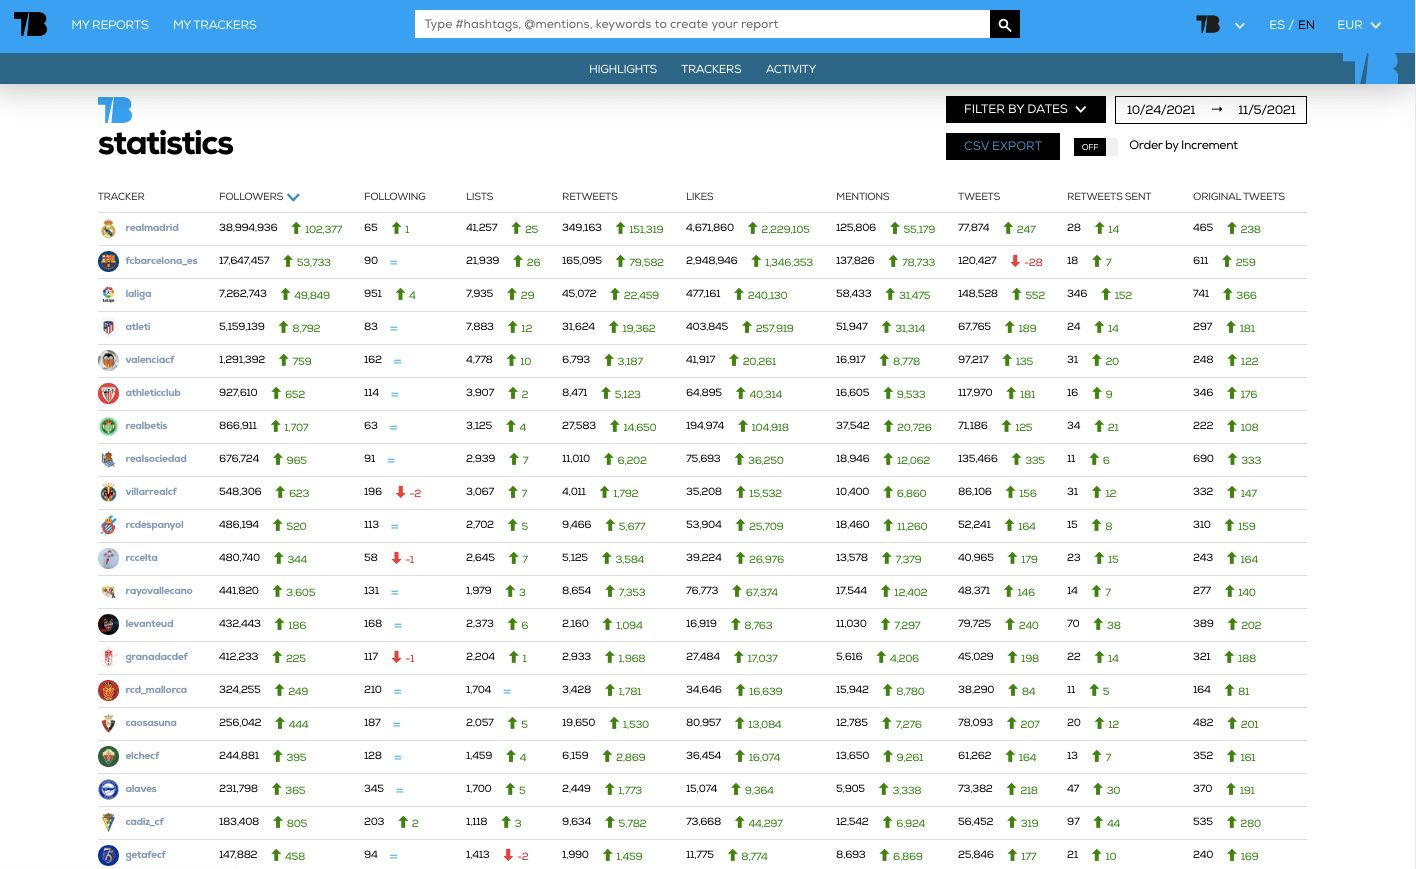Click the rcdespanyol crest avatar
This screenshot has height=869, width=1416.
point(108,525)
